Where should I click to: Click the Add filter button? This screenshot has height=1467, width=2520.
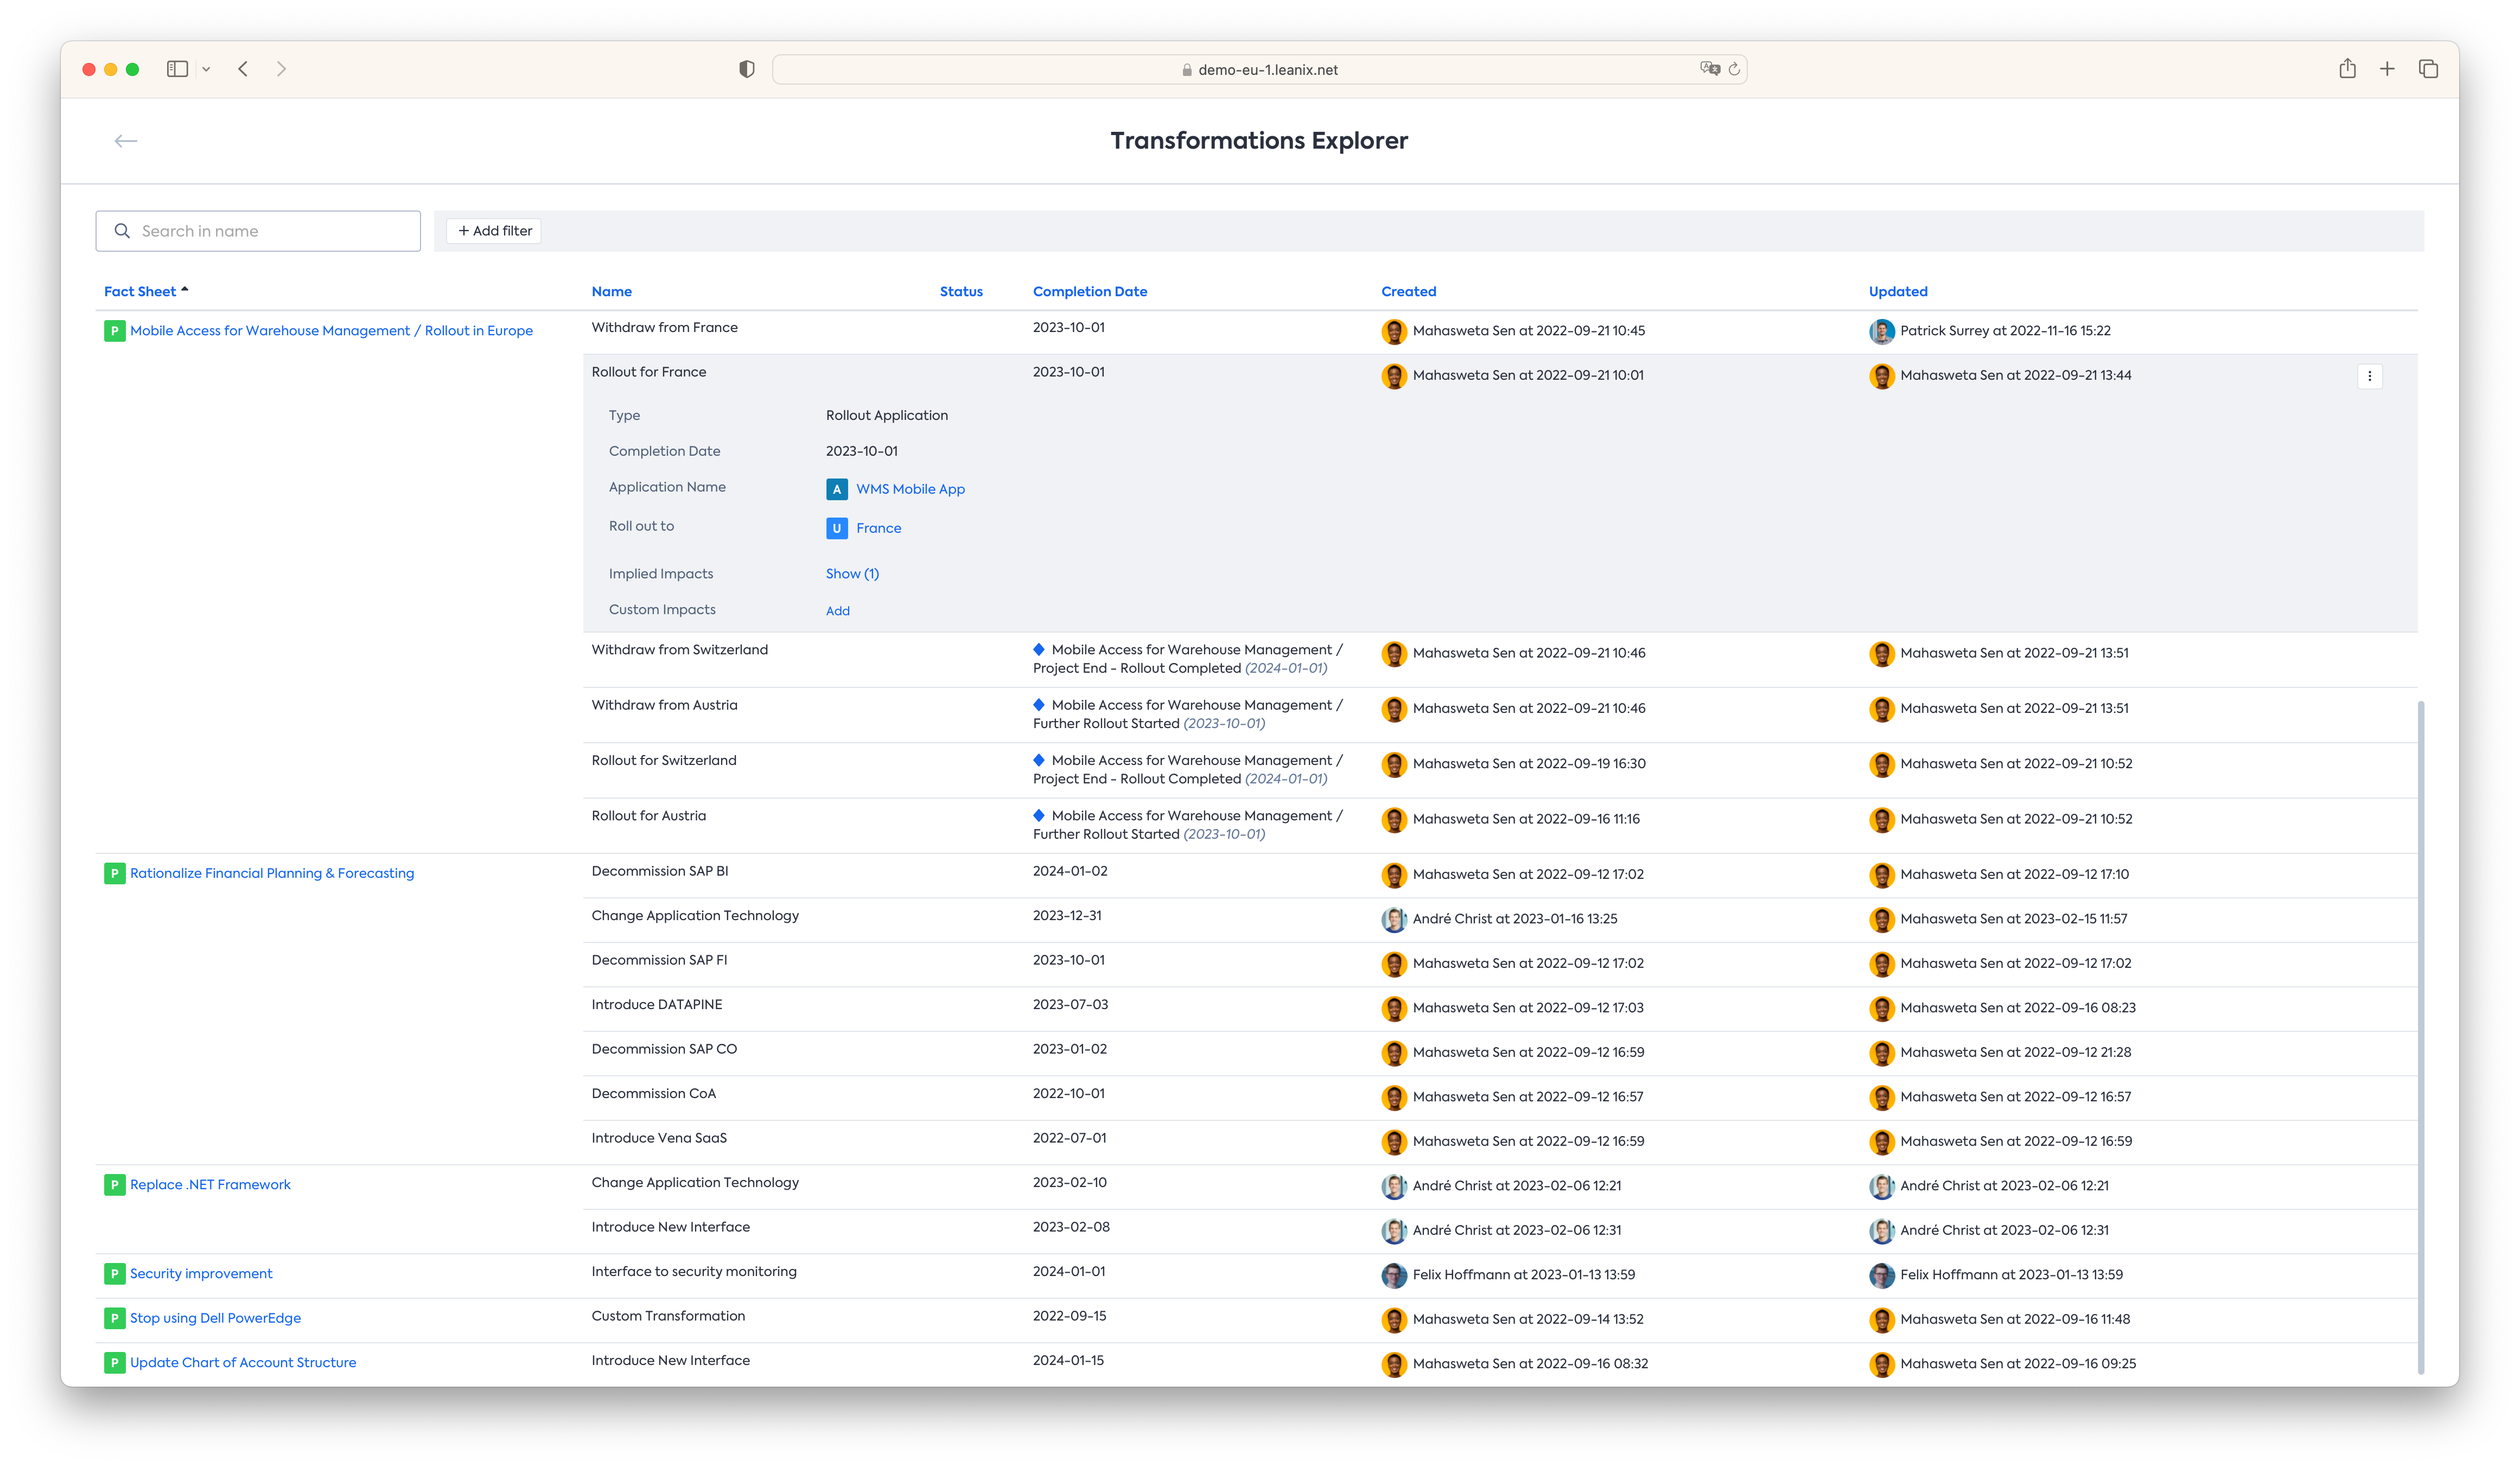pyautogui.click(x=494, y=231)
